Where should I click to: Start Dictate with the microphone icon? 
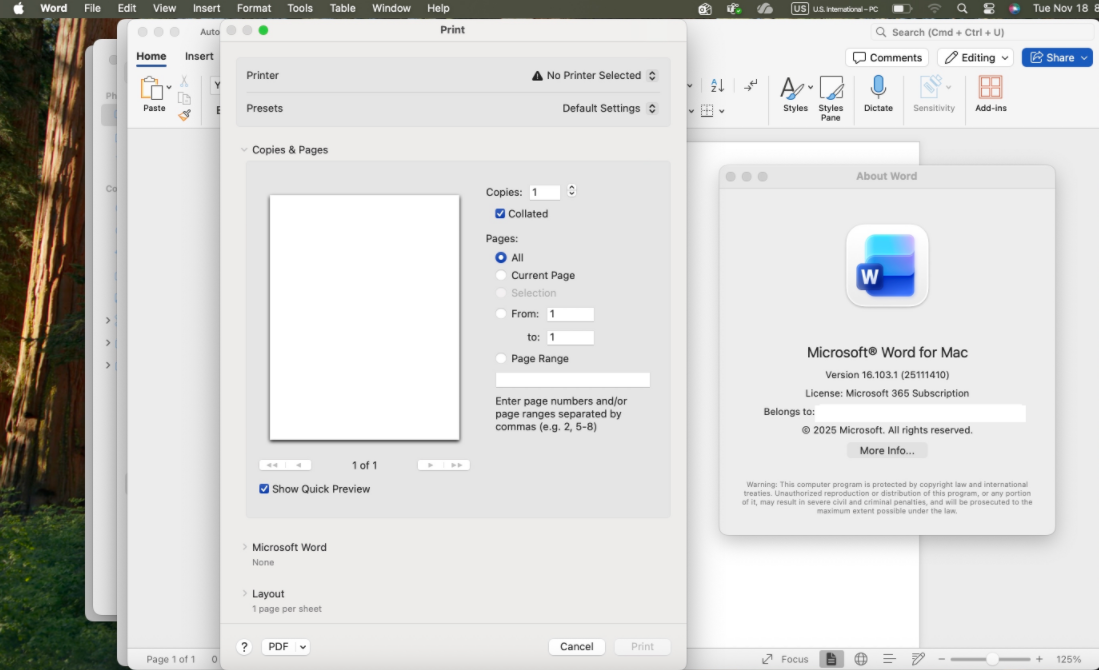coord(878,88)
